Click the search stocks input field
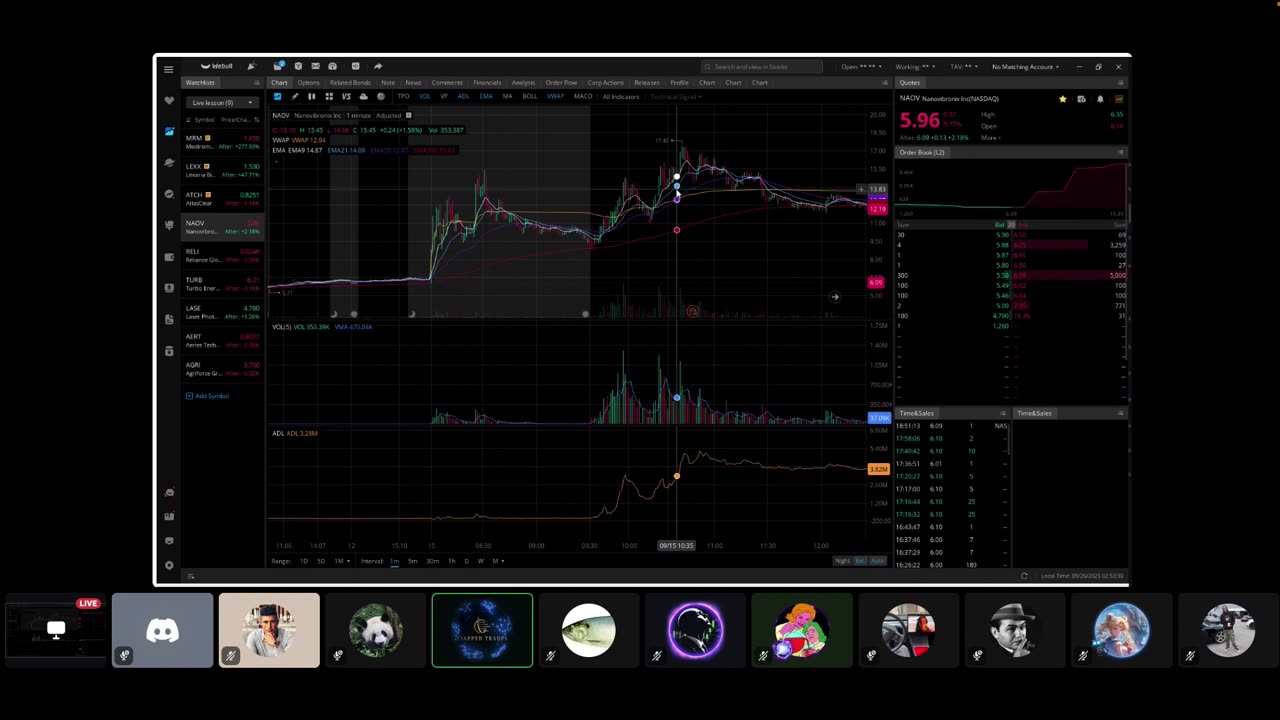 tap(762, 67)
